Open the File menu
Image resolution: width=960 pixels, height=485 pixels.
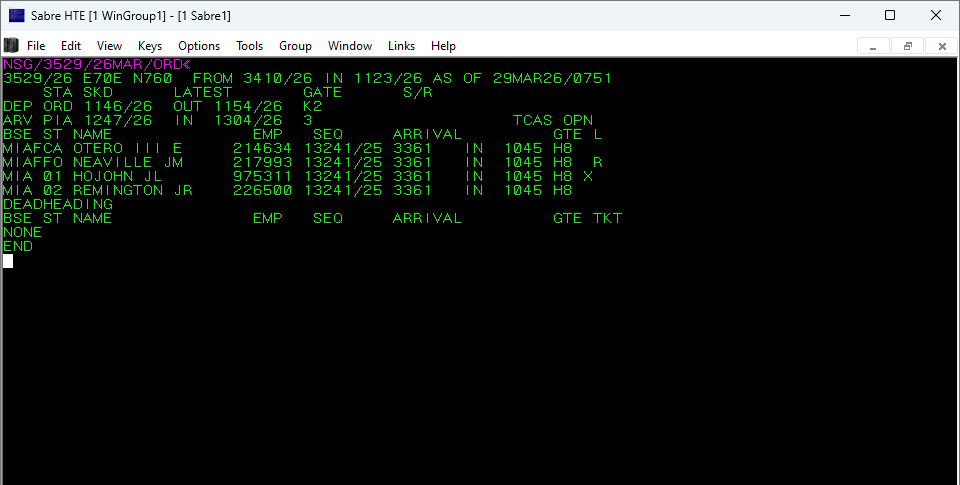[x=36, y=46]
